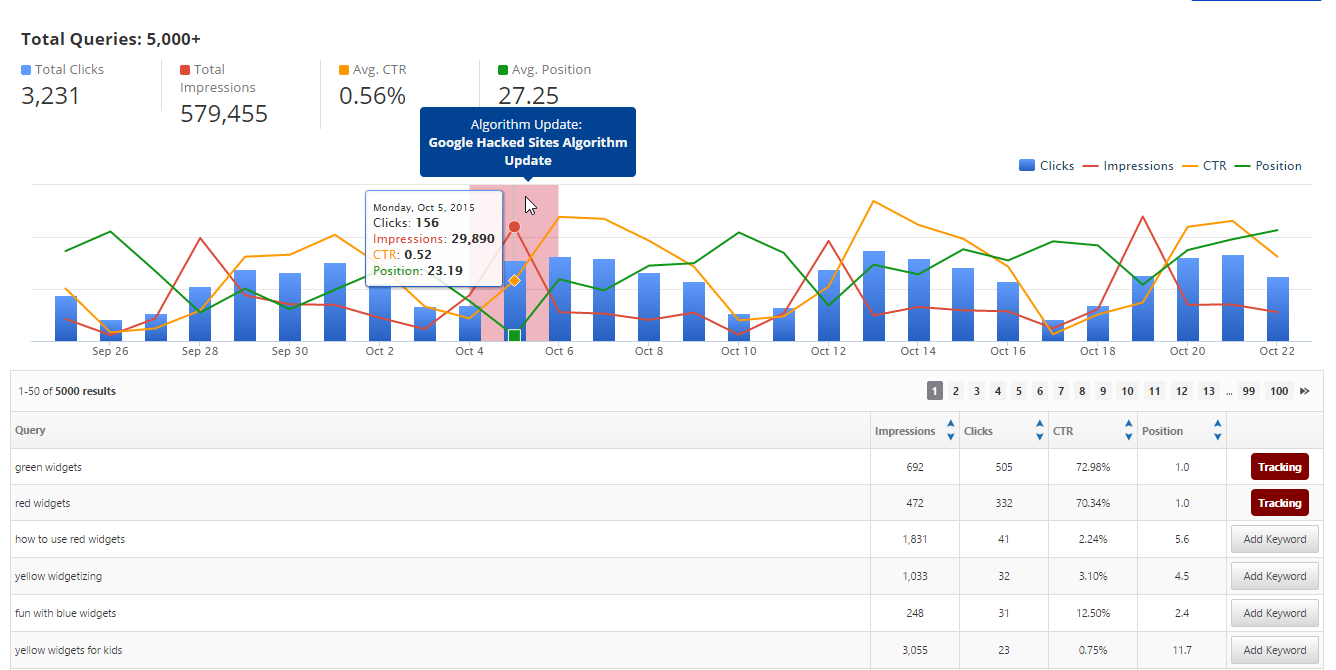1336x670 pixels.
Task: Click red Impressions data point on Oct 5
Action: click(514, 227)
